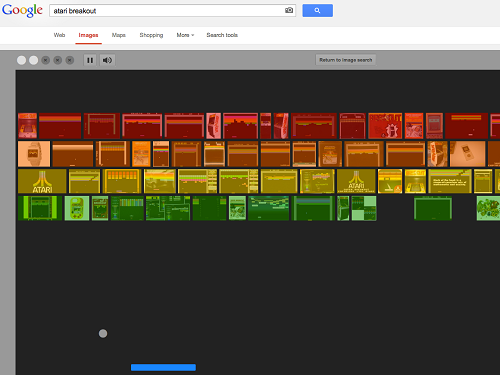Open the Shopping tab
The image size is (500, 375).
click(151, 35)
